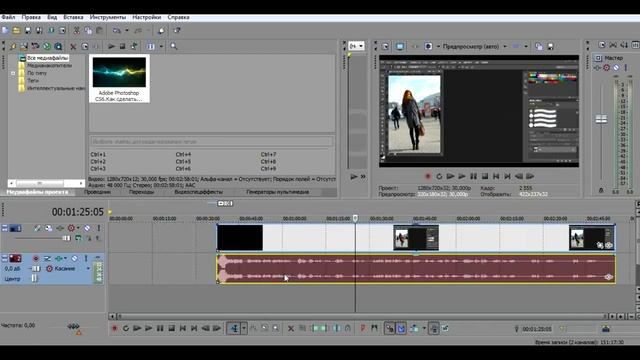Toggle loop playback in preview window

tap(439, 176)
